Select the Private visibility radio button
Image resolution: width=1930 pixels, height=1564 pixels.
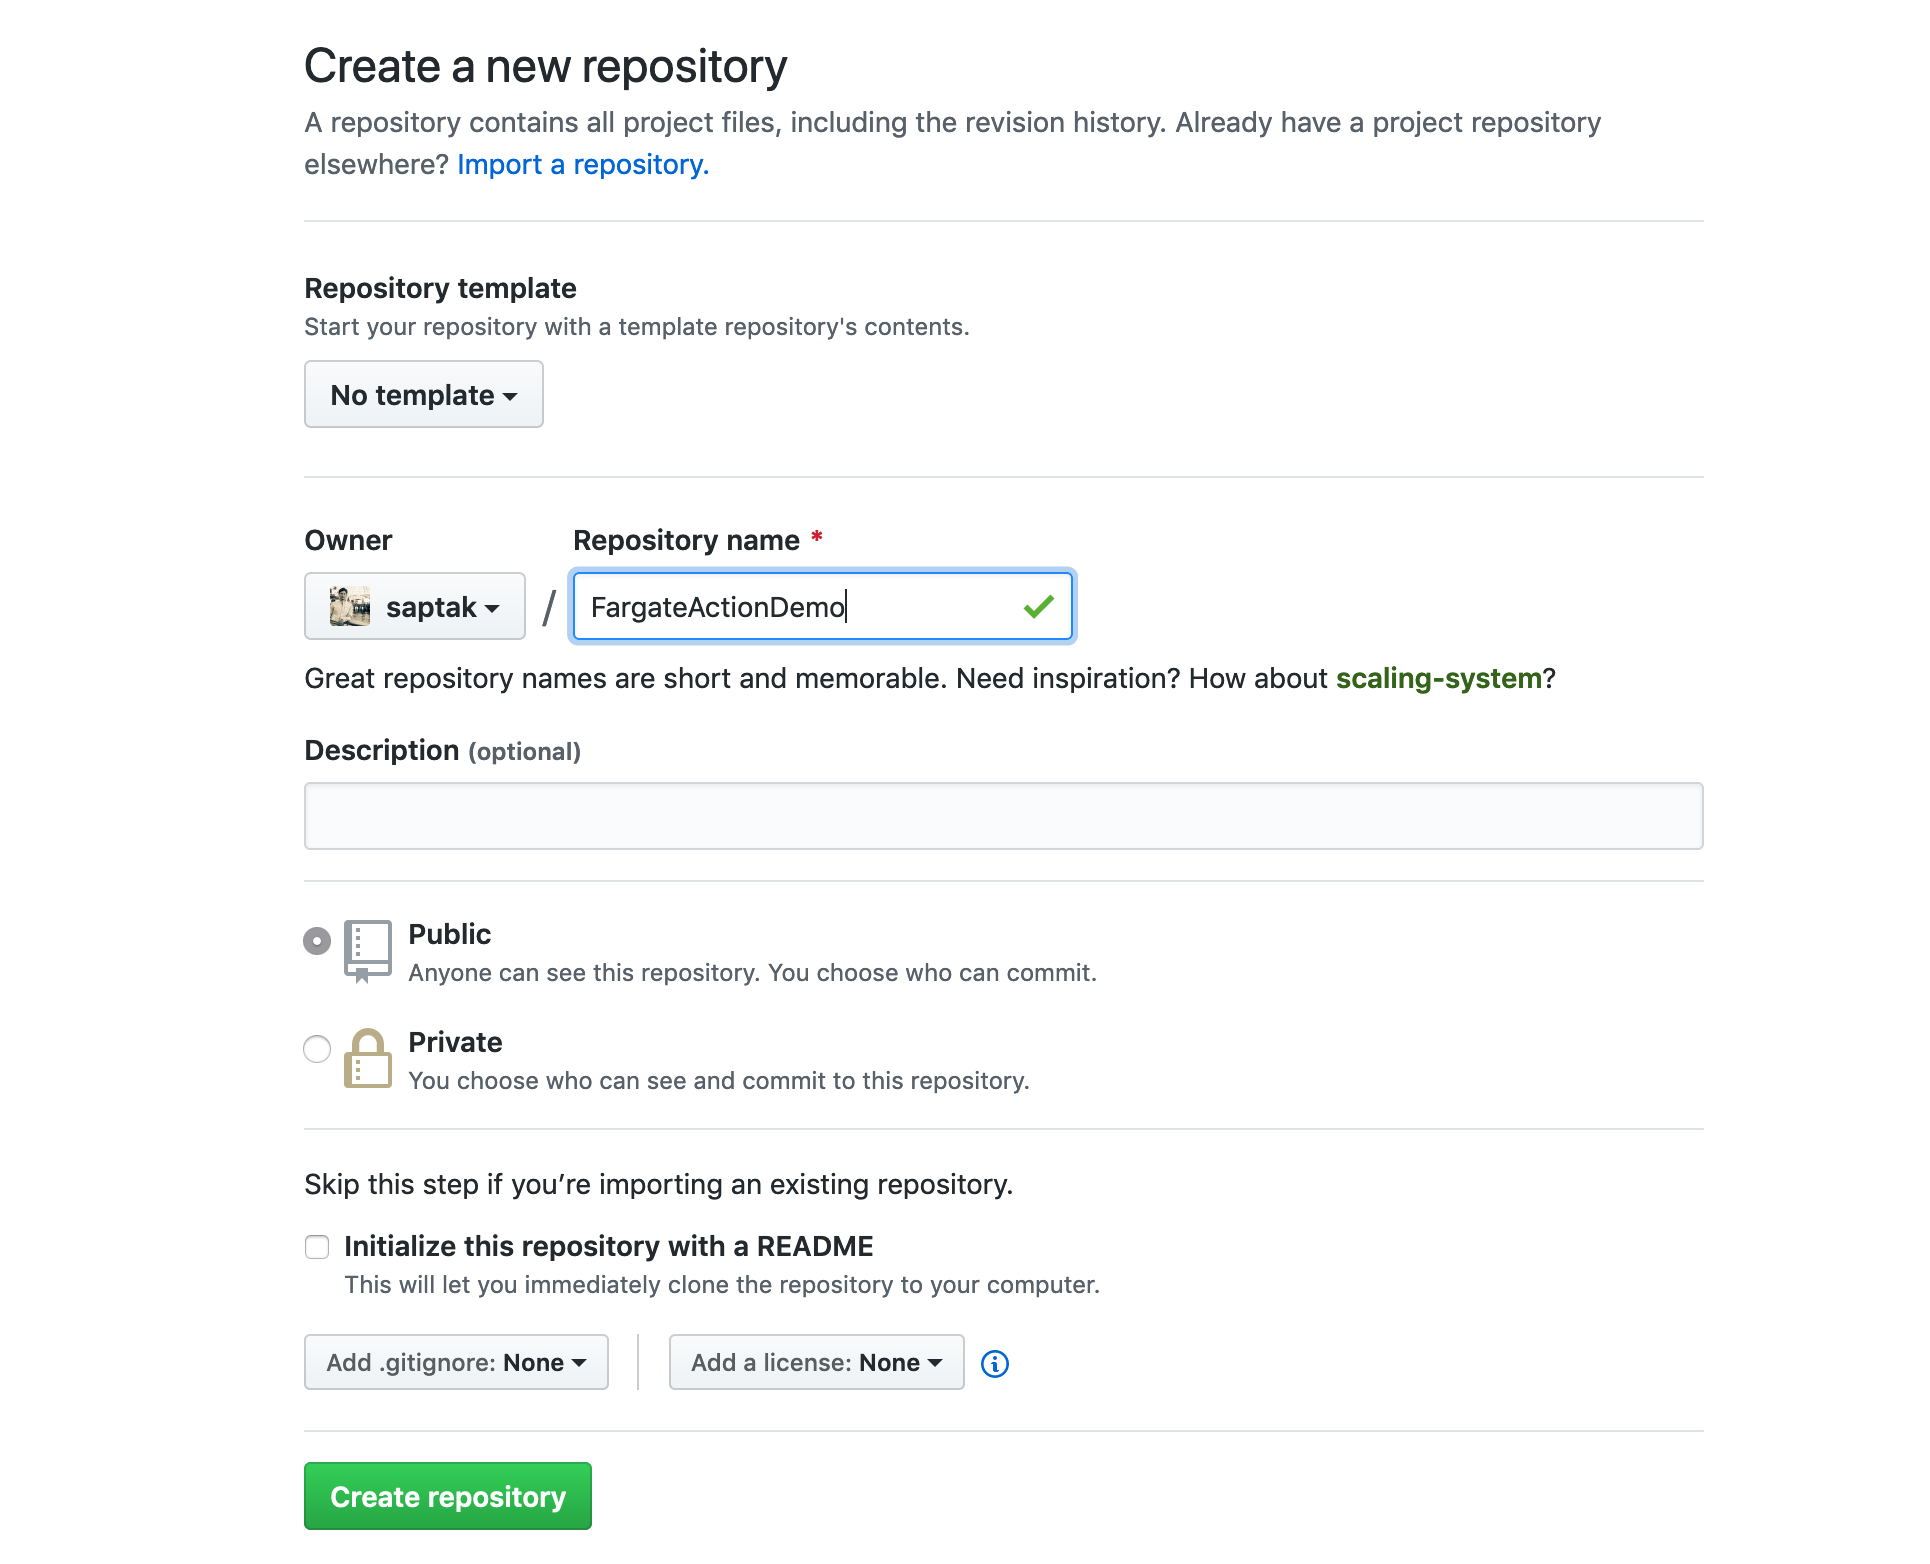click(316, 1048)
